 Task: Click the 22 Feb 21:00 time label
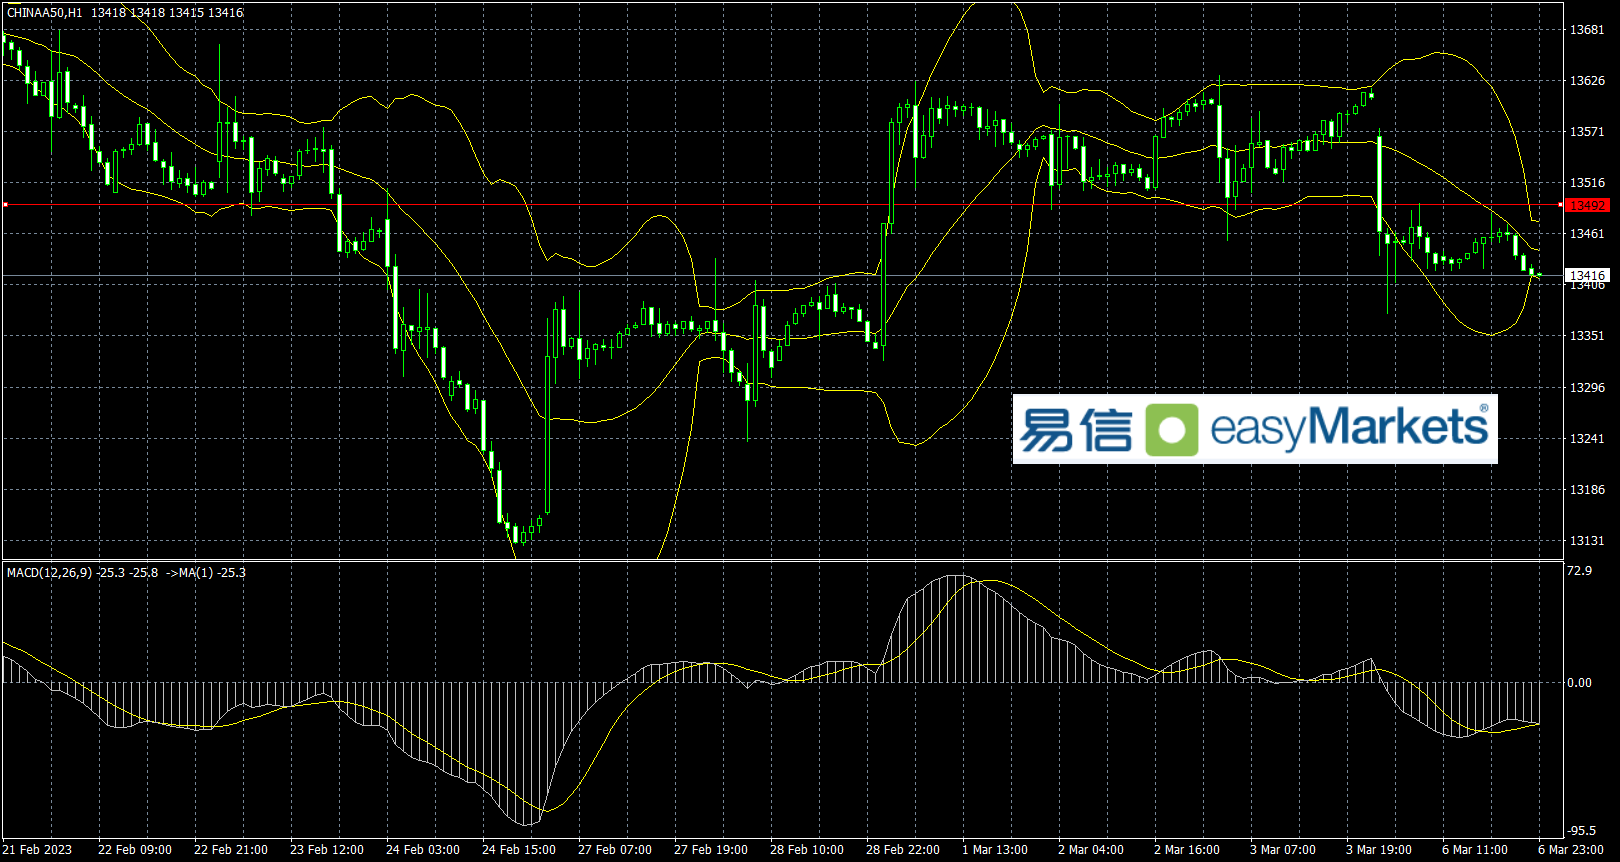coord(231,850)
